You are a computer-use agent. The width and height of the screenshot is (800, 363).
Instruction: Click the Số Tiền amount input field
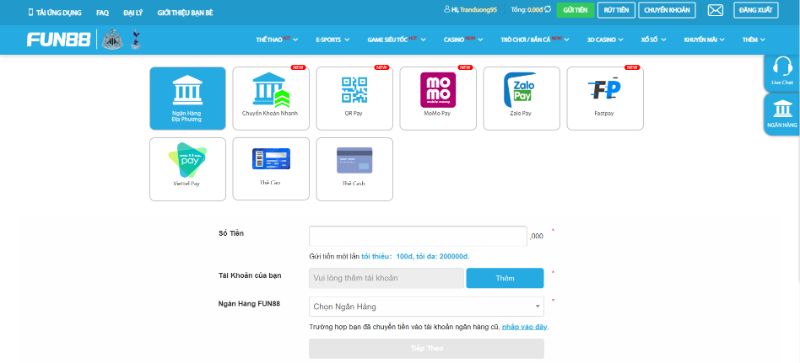[418, 236]
